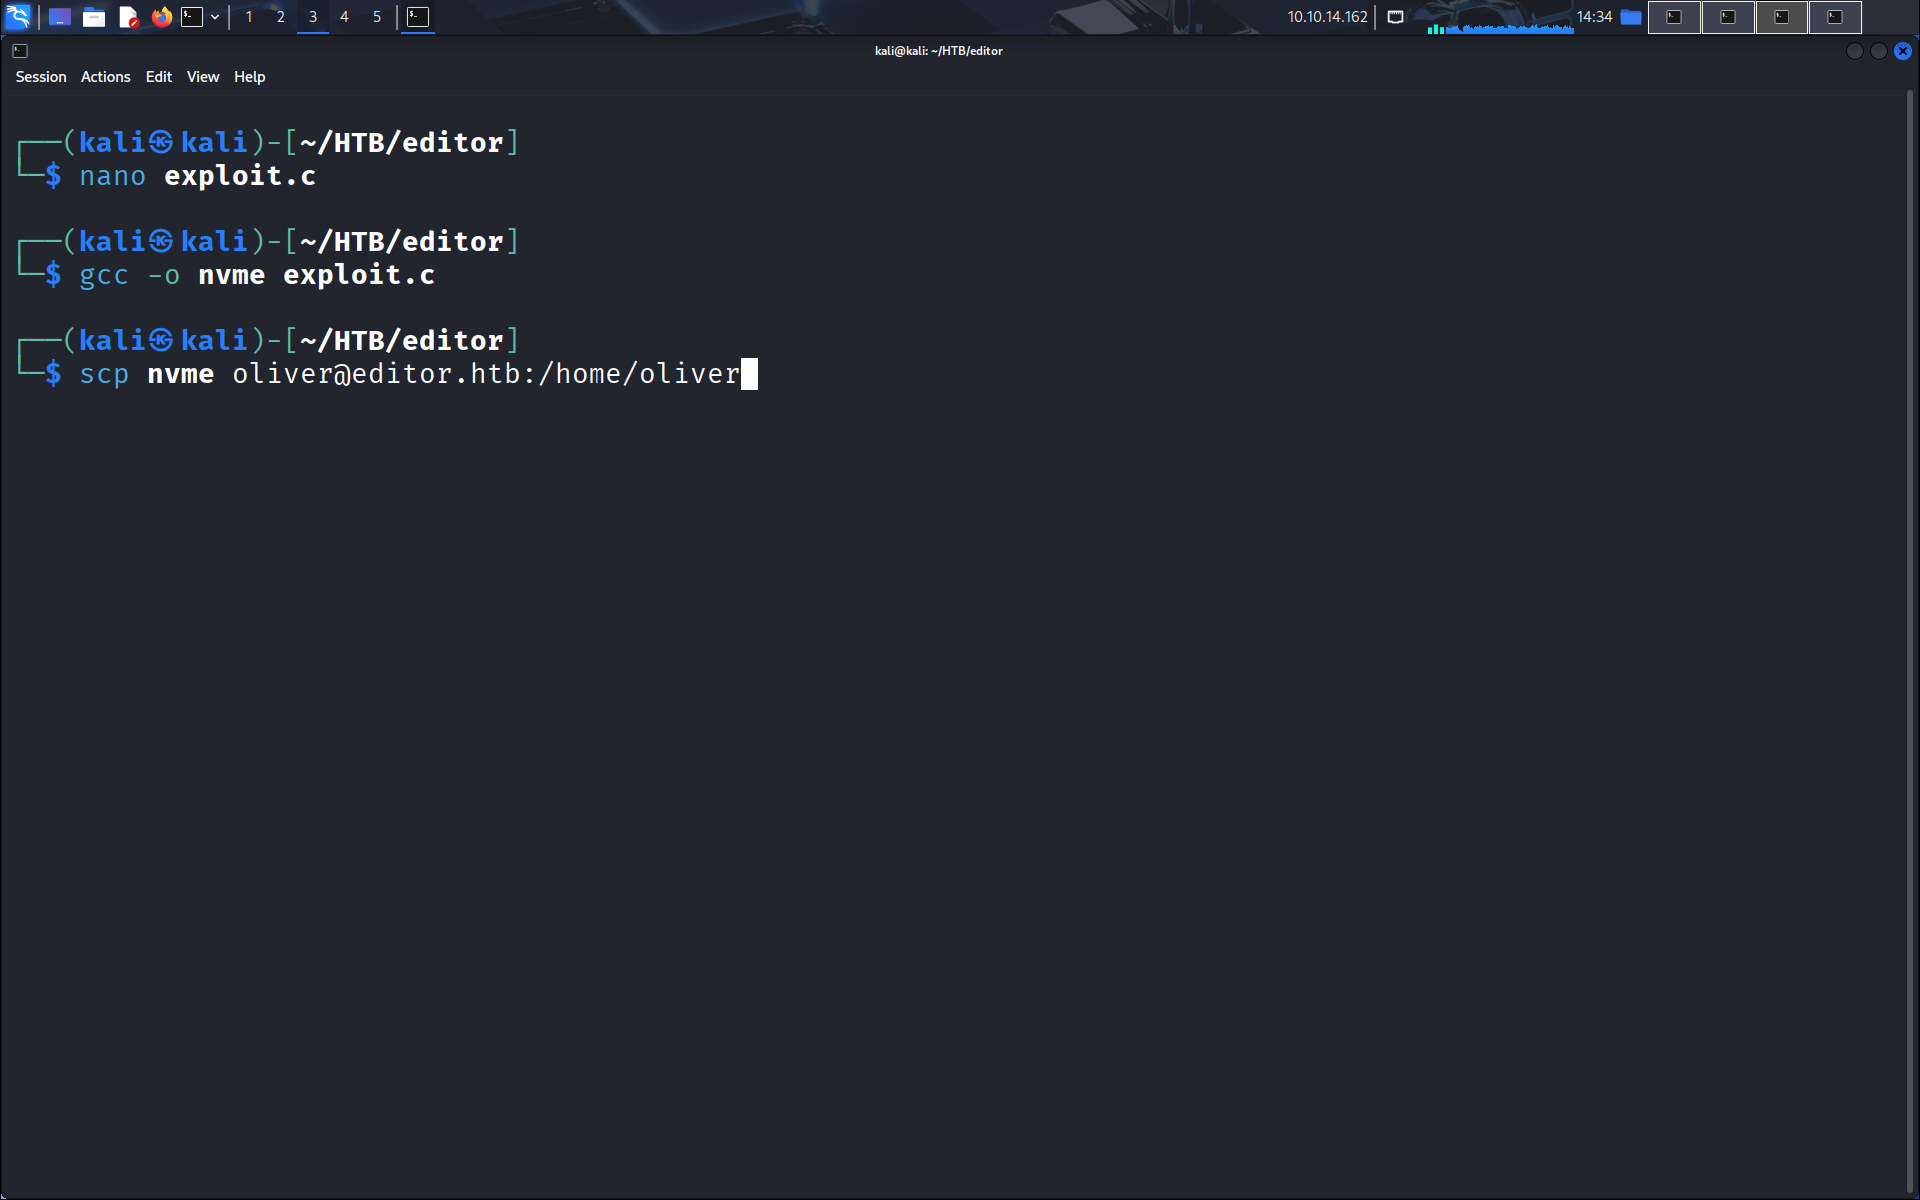1920x1200 pixels.
Task: Open the file manager launcher
Action: [94, 17]
